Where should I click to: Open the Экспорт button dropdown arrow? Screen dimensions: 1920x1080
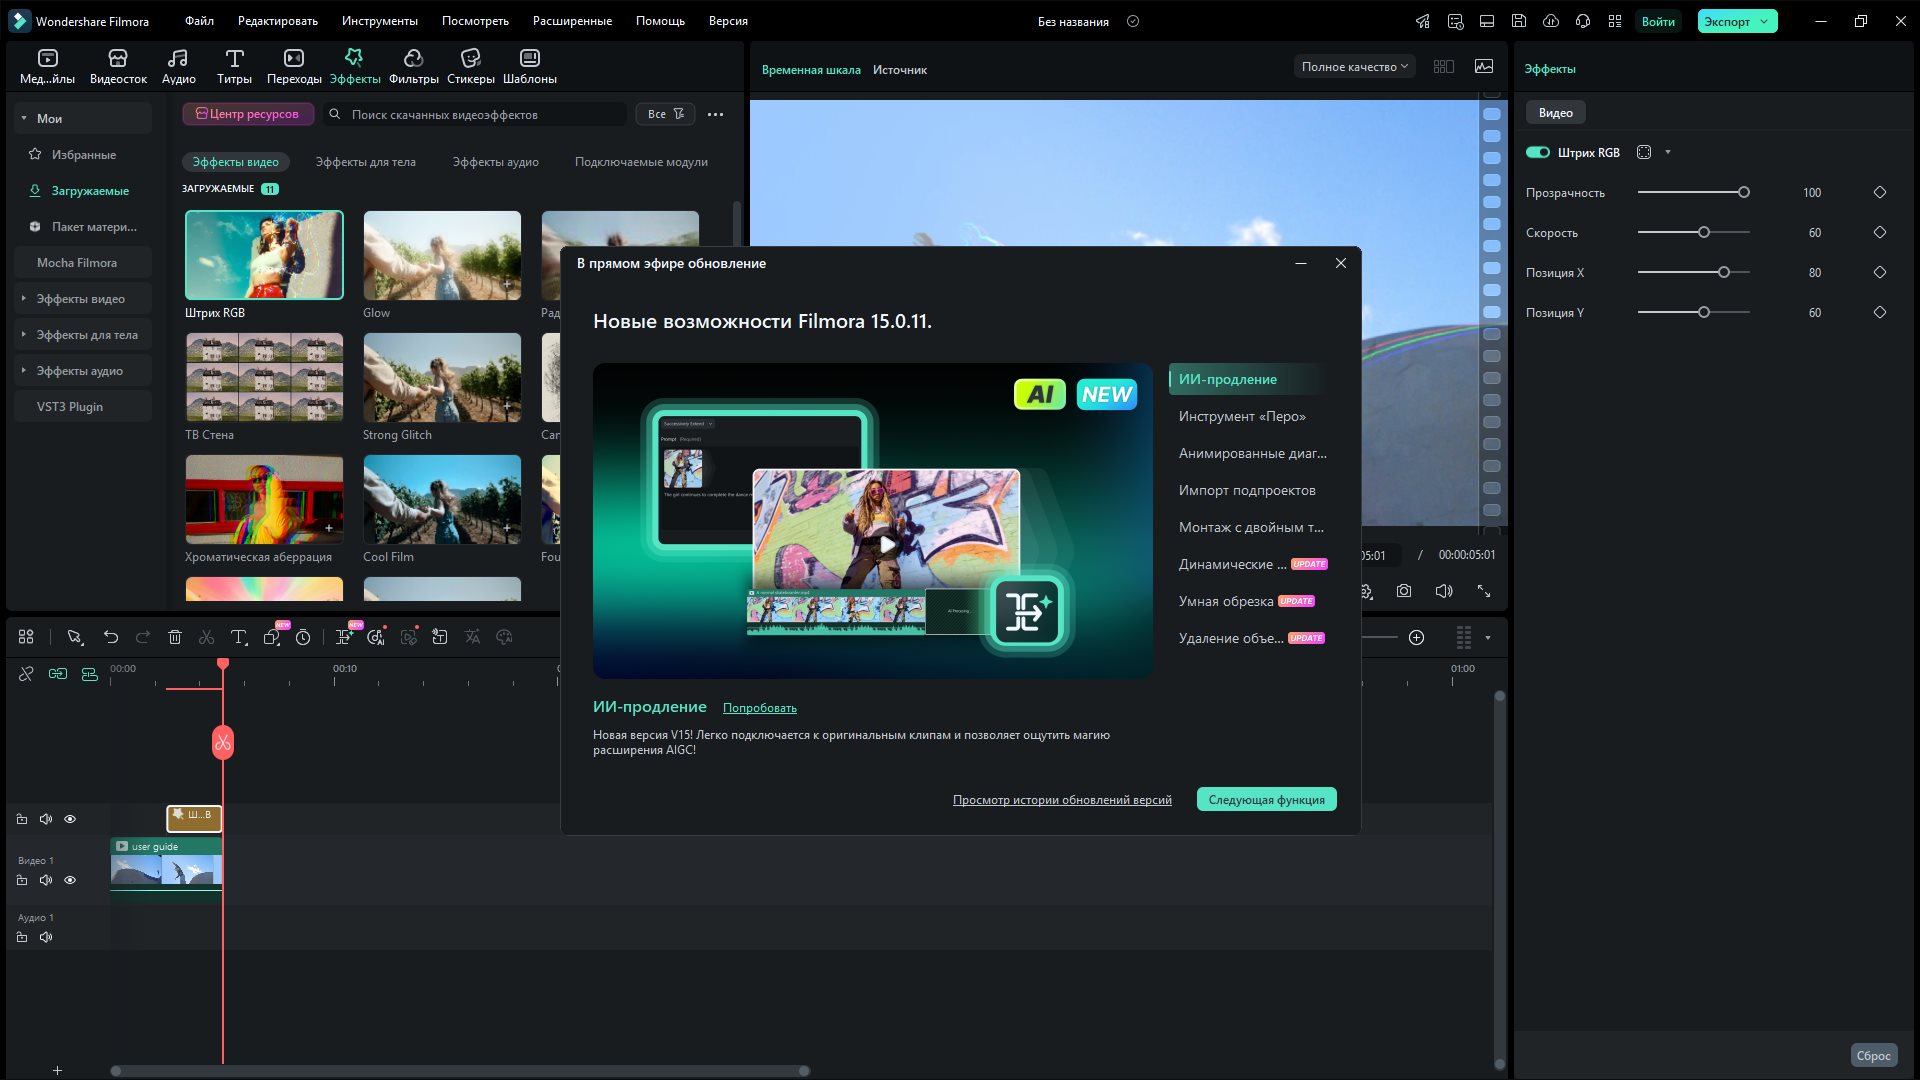1765,22
